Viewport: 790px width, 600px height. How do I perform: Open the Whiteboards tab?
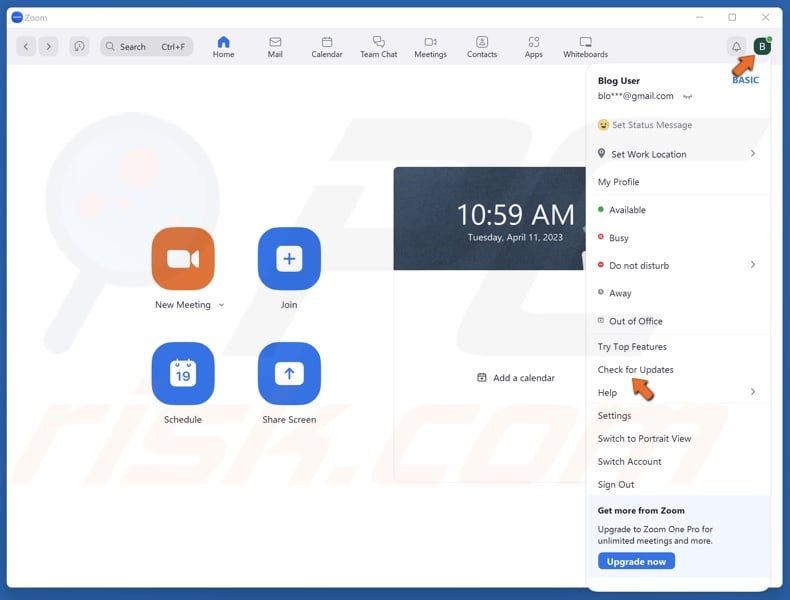coord(585,47)
